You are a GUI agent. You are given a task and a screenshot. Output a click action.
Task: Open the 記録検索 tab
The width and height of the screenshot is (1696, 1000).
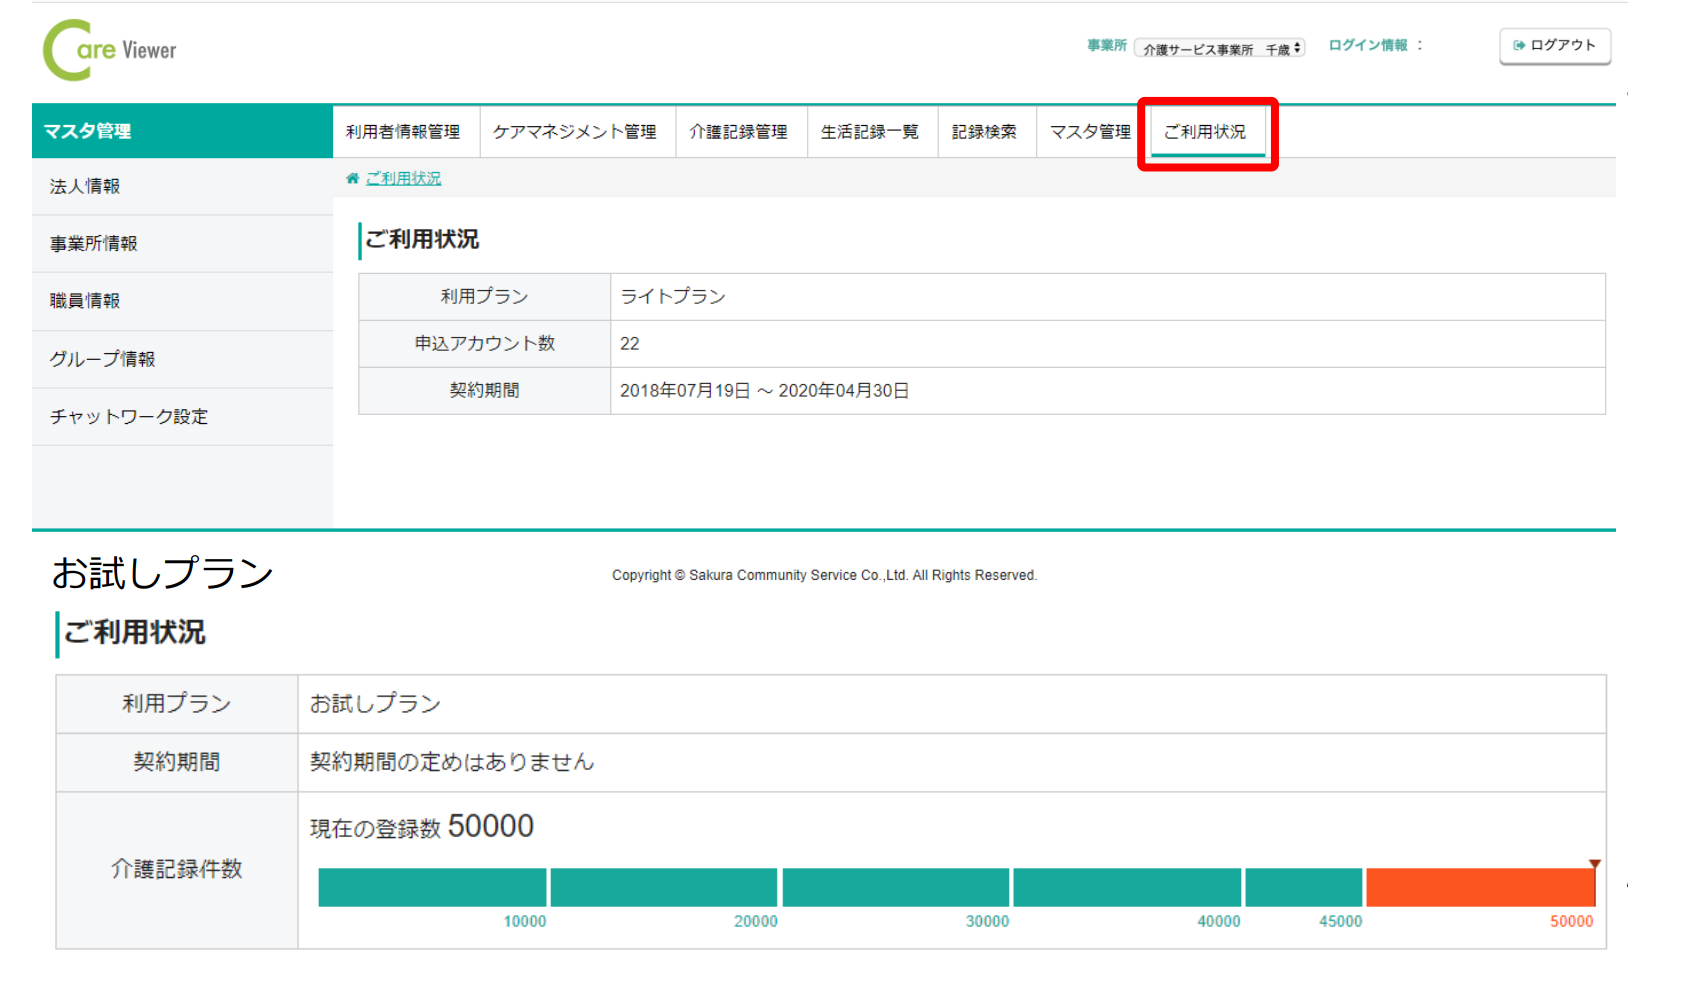pos(984,132)
